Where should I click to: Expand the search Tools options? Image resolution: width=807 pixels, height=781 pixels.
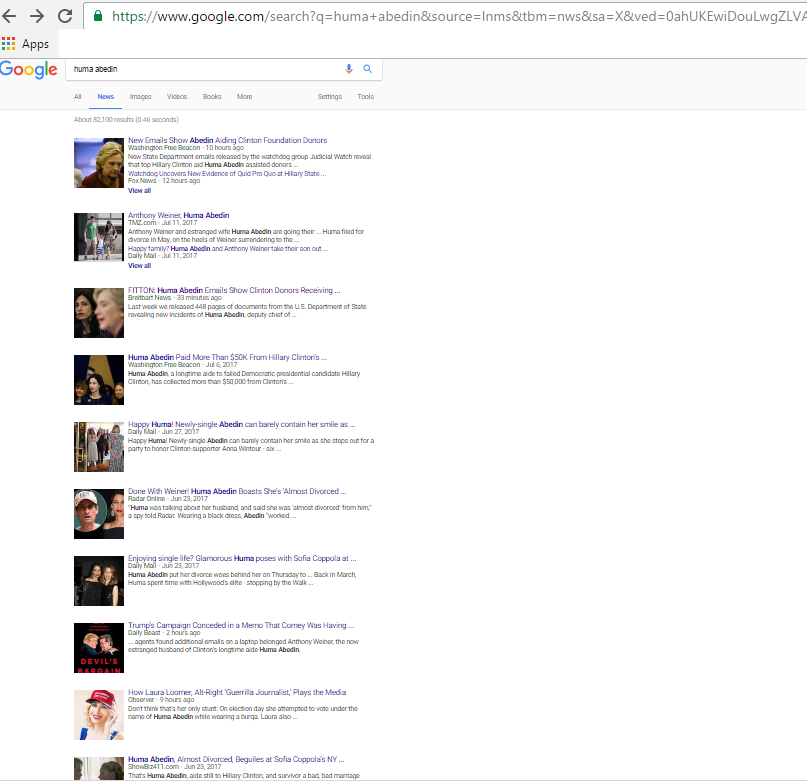coord(365,97)
